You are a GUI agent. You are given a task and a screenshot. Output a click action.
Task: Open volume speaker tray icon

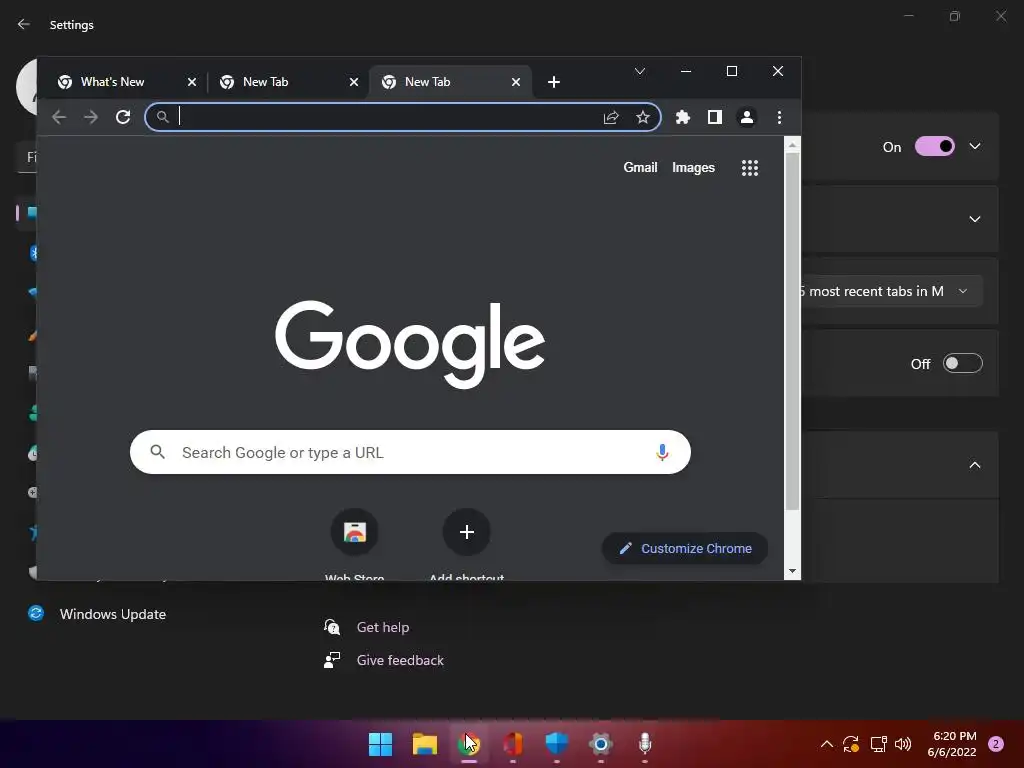point(903,744)
